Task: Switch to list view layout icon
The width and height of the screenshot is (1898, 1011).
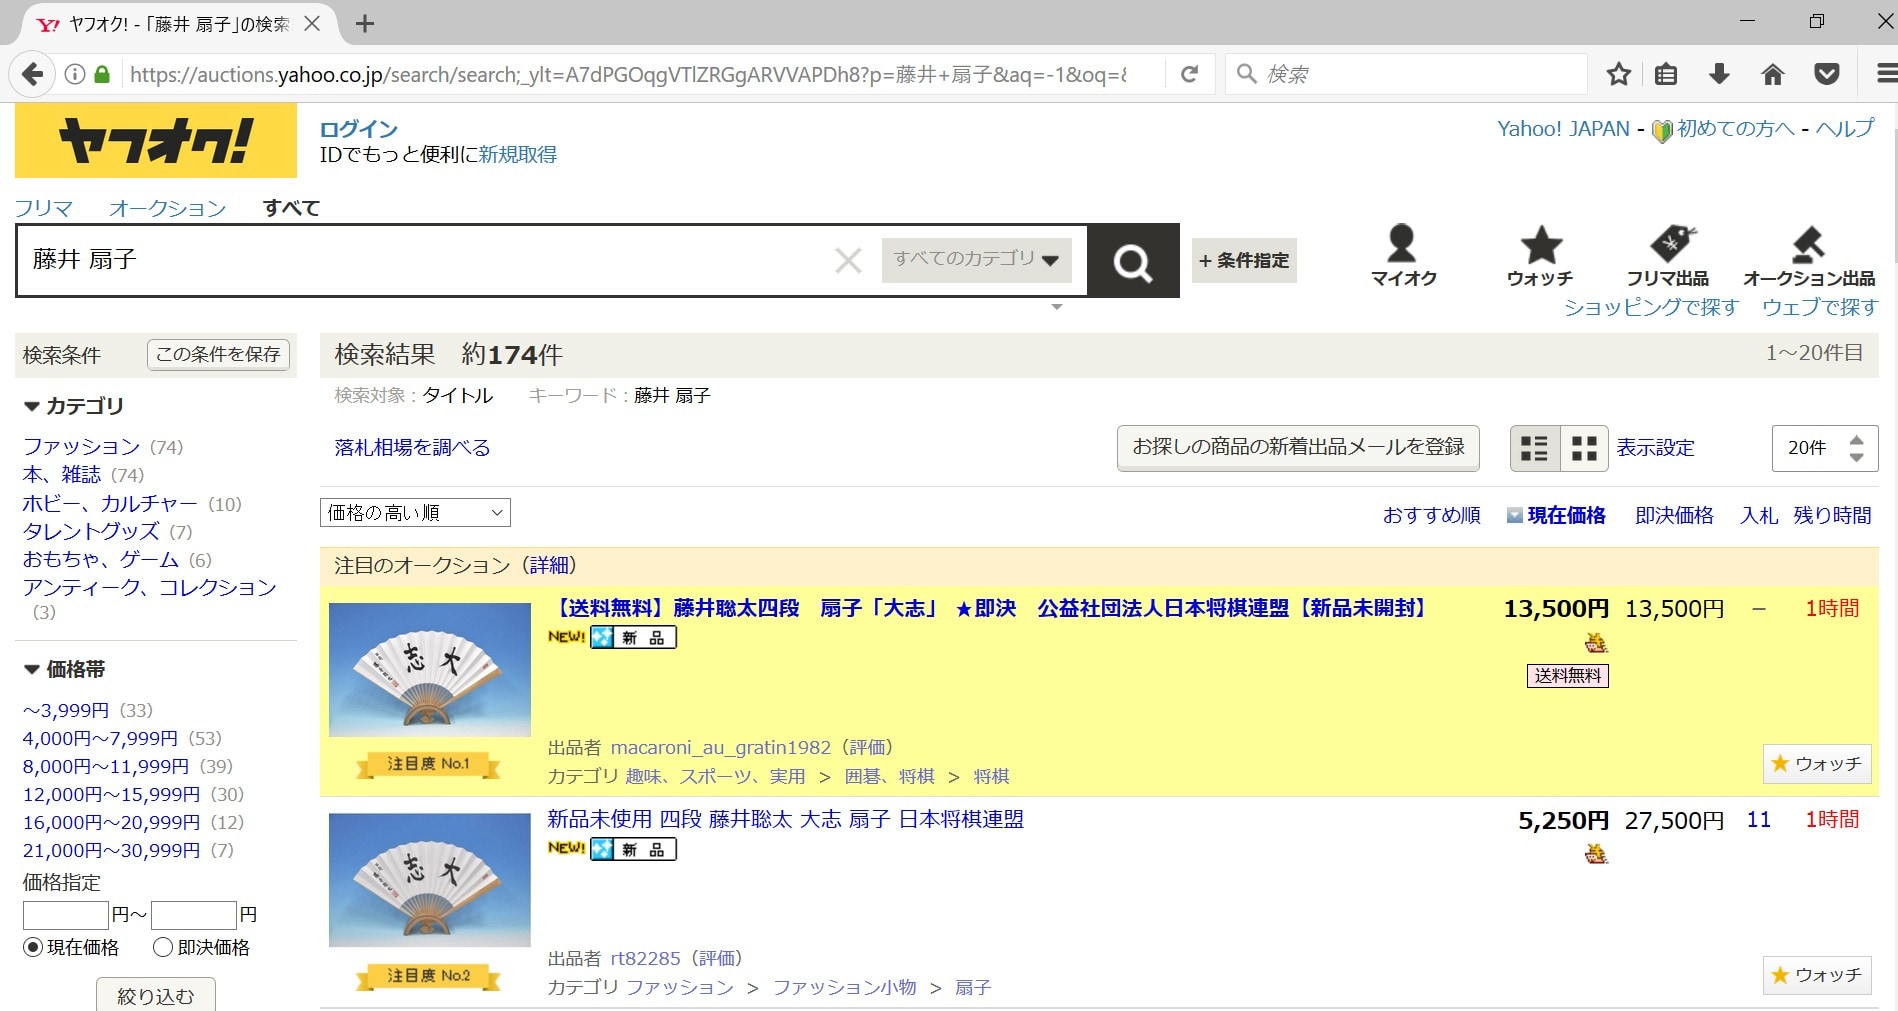Action: (x=1535, y=448)
